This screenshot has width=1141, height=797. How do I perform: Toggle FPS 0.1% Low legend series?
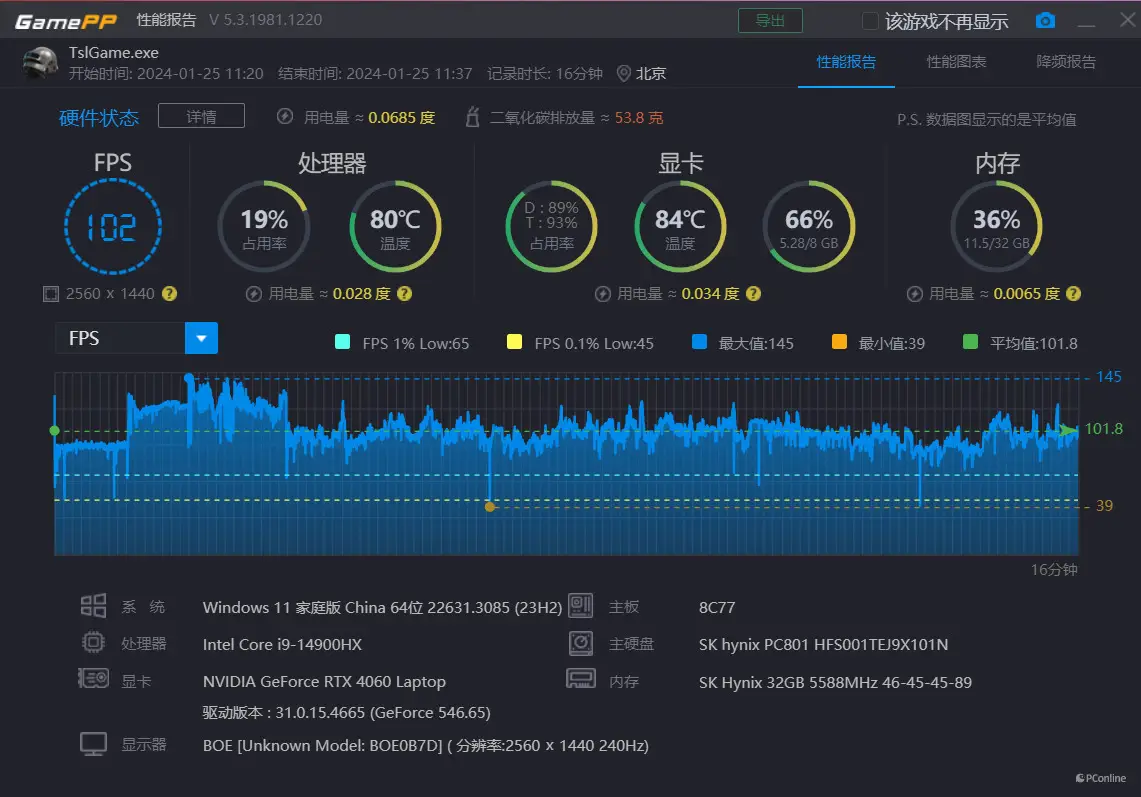515,343
